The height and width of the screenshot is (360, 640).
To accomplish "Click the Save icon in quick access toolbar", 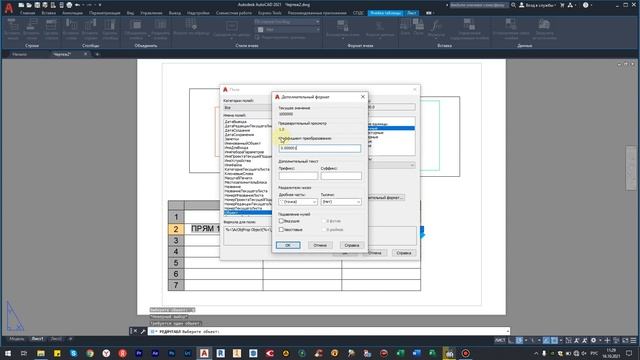I will click(x=37, y=5).
